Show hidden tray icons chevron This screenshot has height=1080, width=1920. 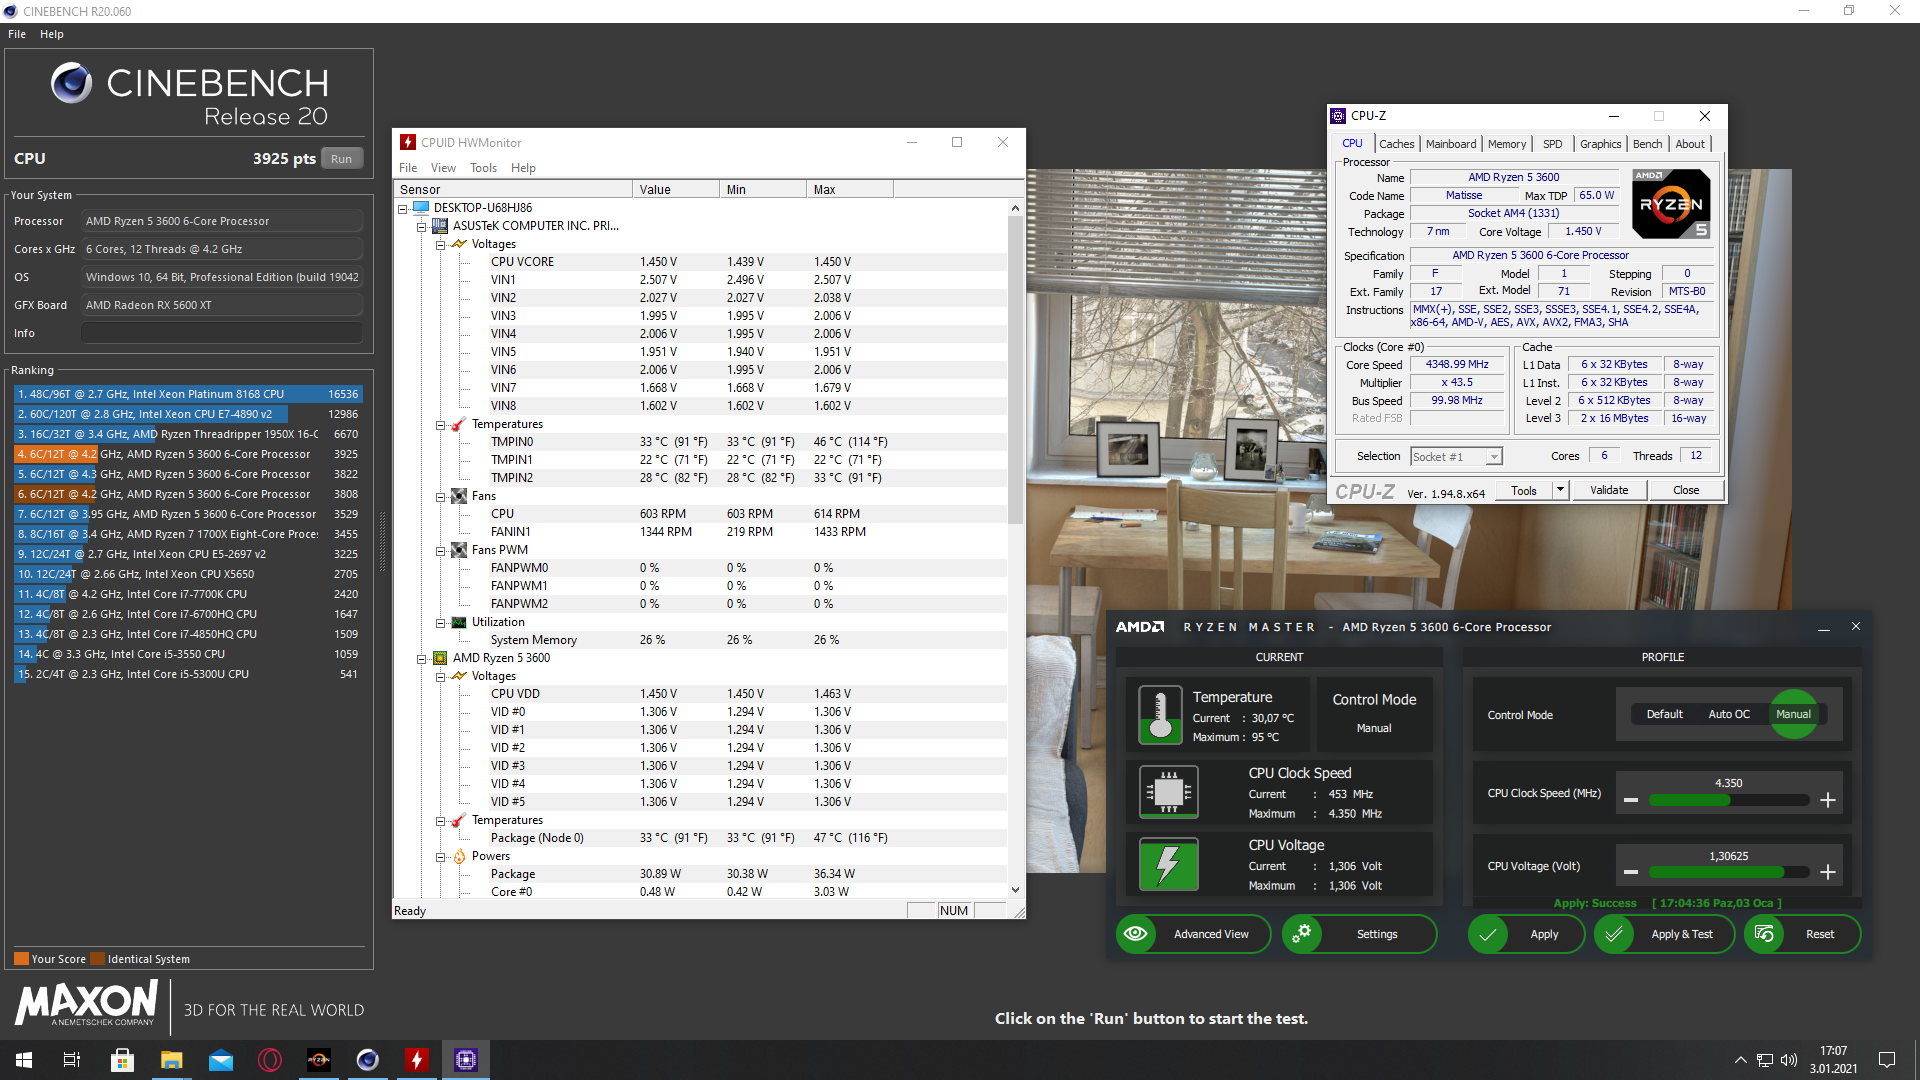click(x=1740, y=1060)
